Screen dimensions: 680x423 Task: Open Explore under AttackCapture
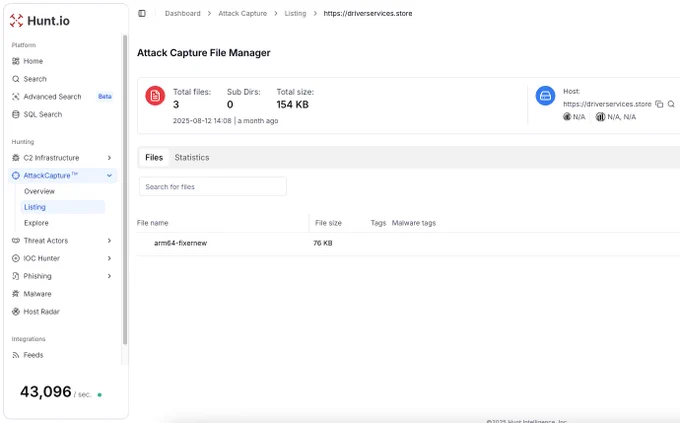pos(36,223)
